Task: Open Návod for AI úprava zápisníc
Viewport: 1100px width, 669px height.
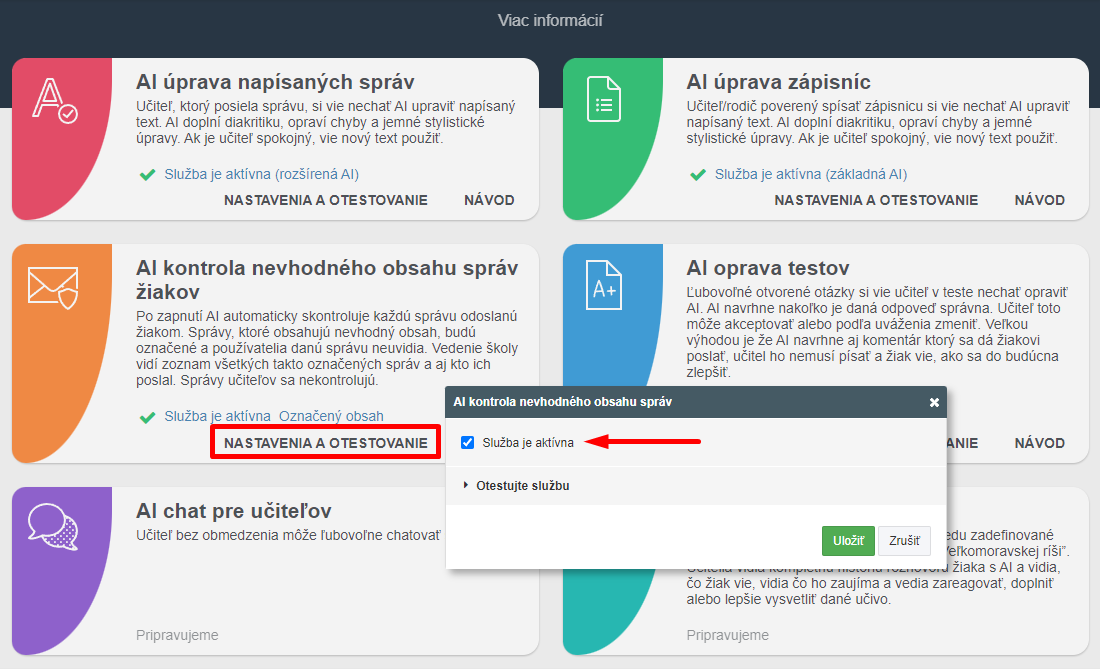Action: tap(1039, 200)
